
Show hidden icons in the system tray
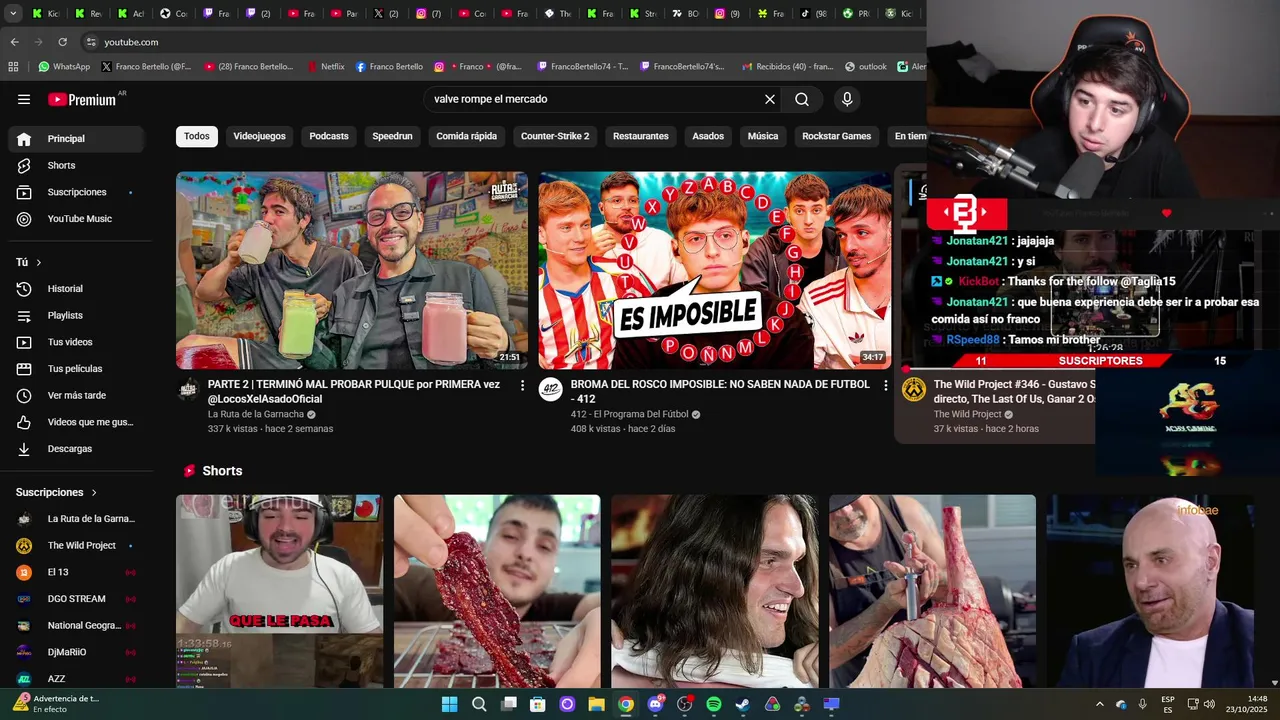1099,704
